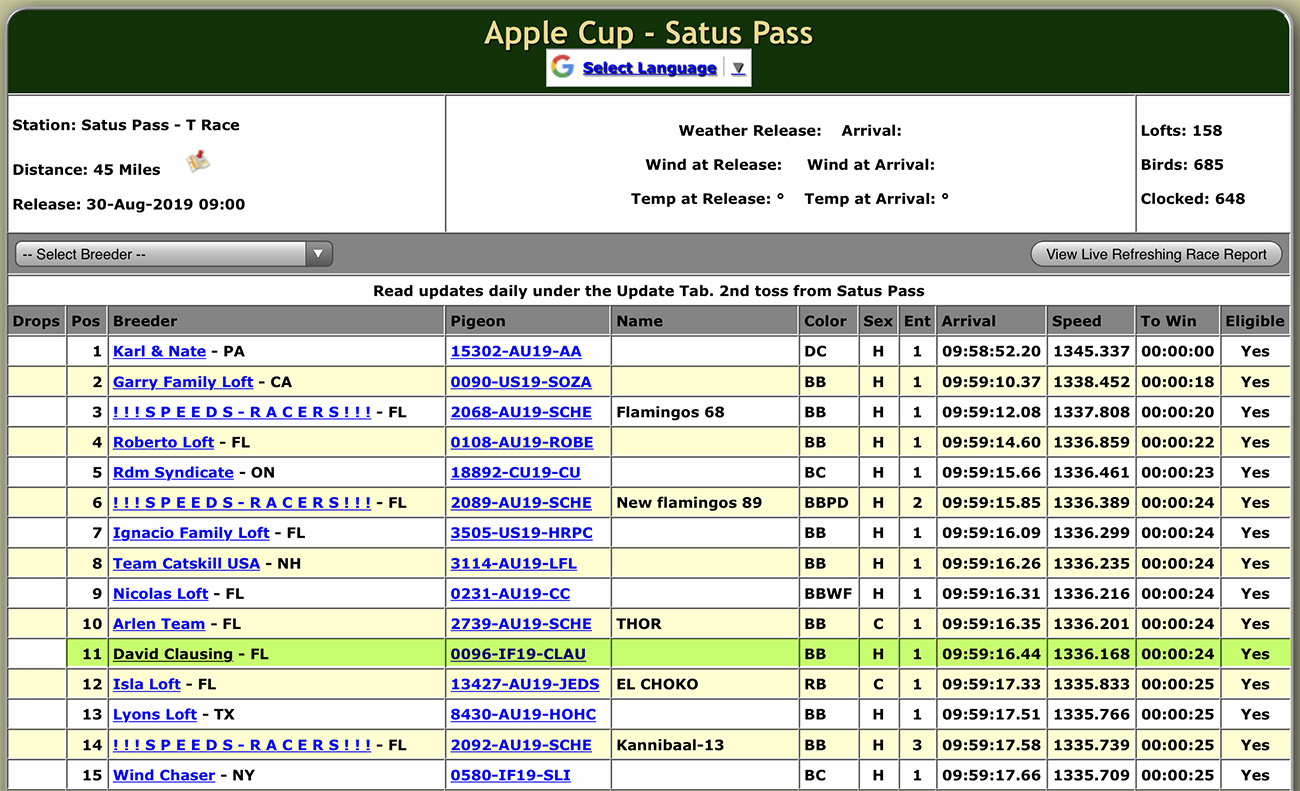Open Garry Family Loft breeder link
This screenshot has height=791, width=1300.
click(x=183, y=382)
